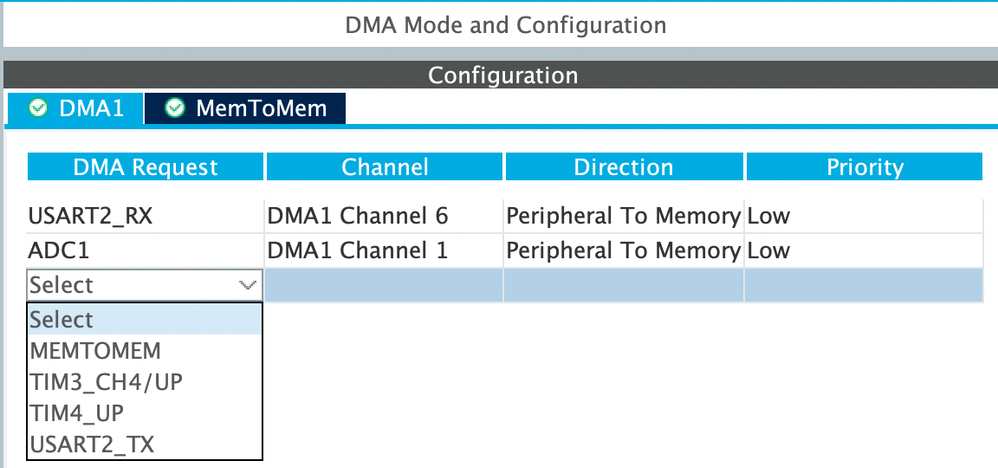Pick TIM3_CH4/UP from the request list
The image size is (998, 468).
click(106, 382)
